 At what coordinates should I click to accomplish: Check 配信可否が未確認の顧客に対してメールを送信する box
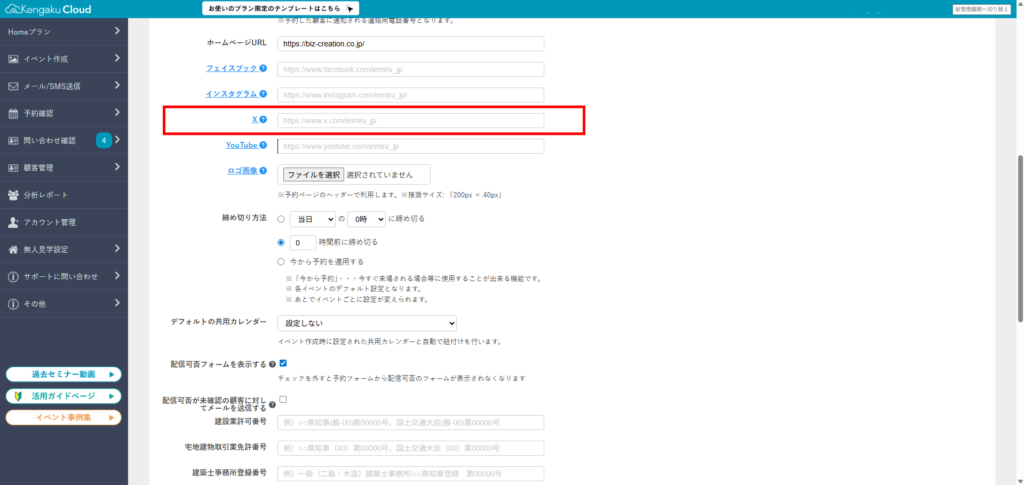283,399
